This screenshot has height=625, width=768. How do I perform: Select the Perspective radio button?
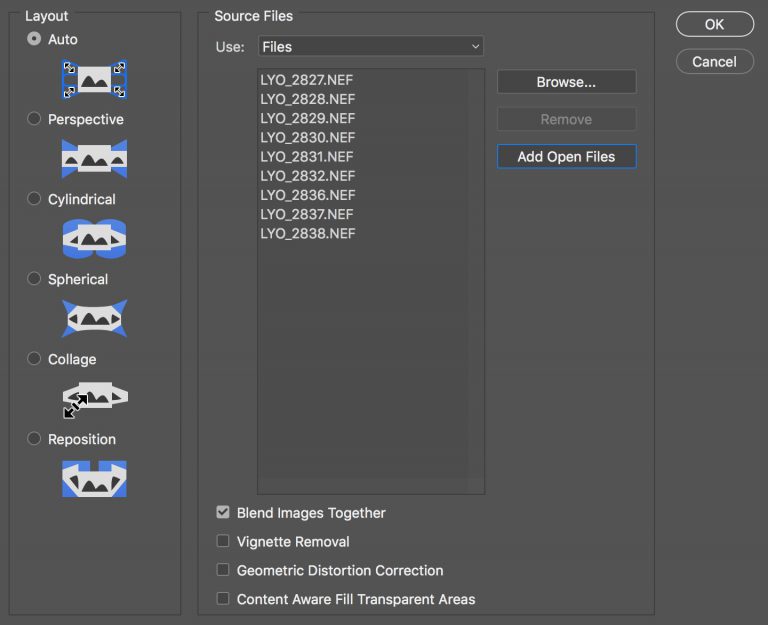pyautogui.click(x=34, y=119)
